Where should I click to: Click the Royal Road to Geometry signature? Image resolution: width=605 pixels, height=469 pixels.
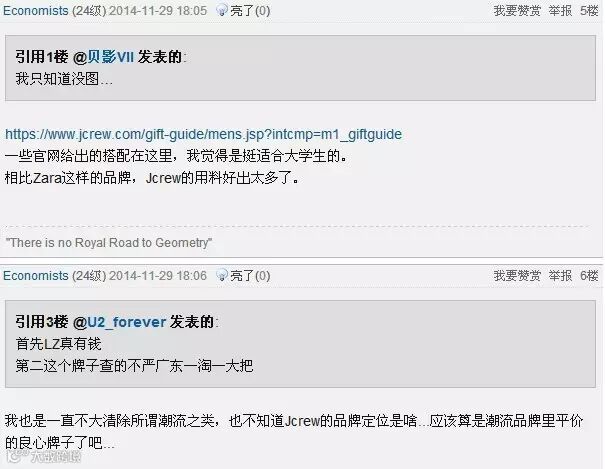point(109,243)
